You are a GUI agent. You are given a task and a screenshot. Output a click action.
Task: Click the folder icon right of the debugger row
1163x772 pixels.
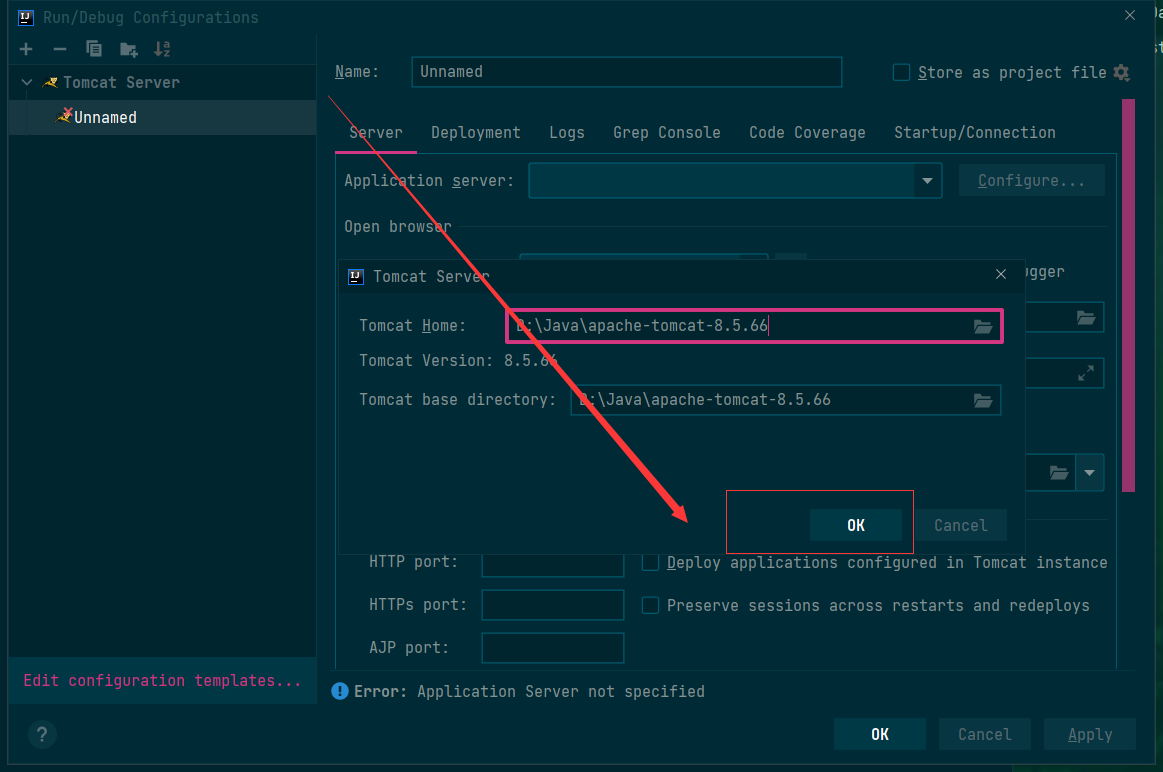click(1086, 317)
